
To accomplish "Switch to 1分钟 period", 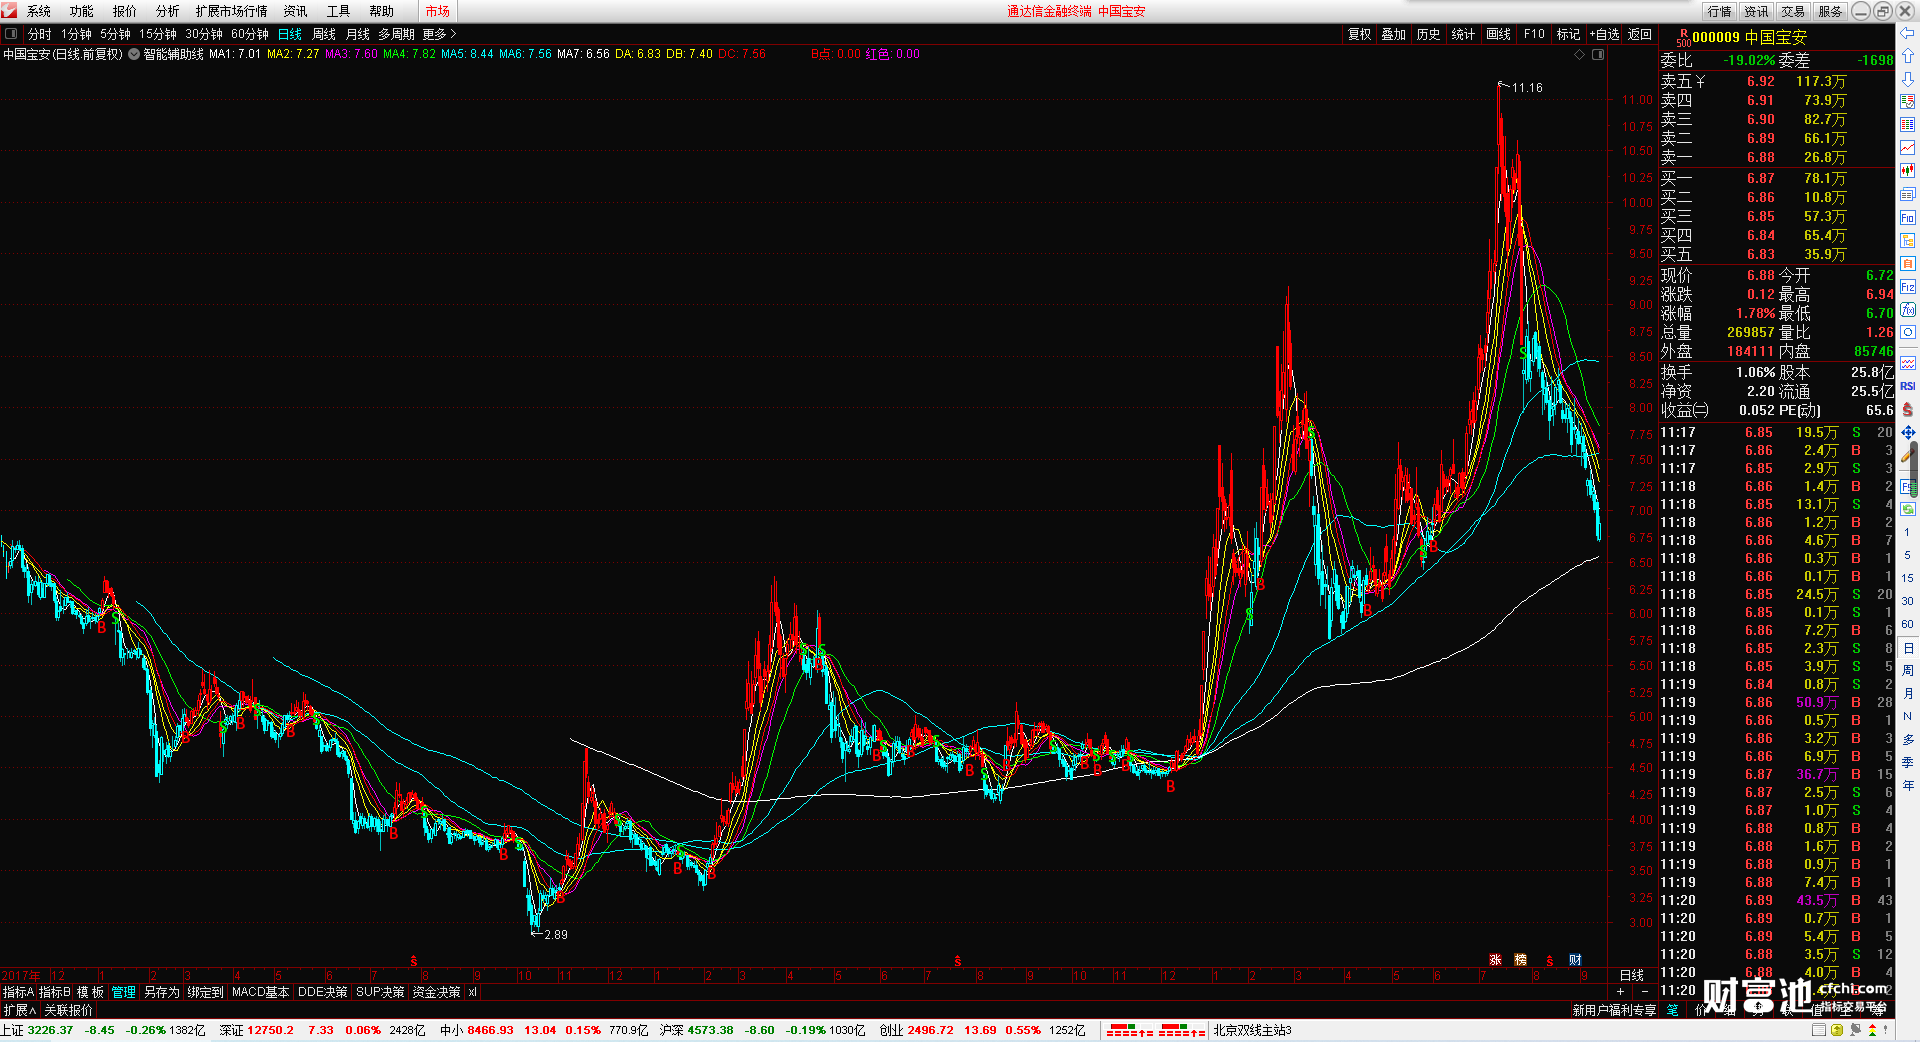I will coord(77,34).
